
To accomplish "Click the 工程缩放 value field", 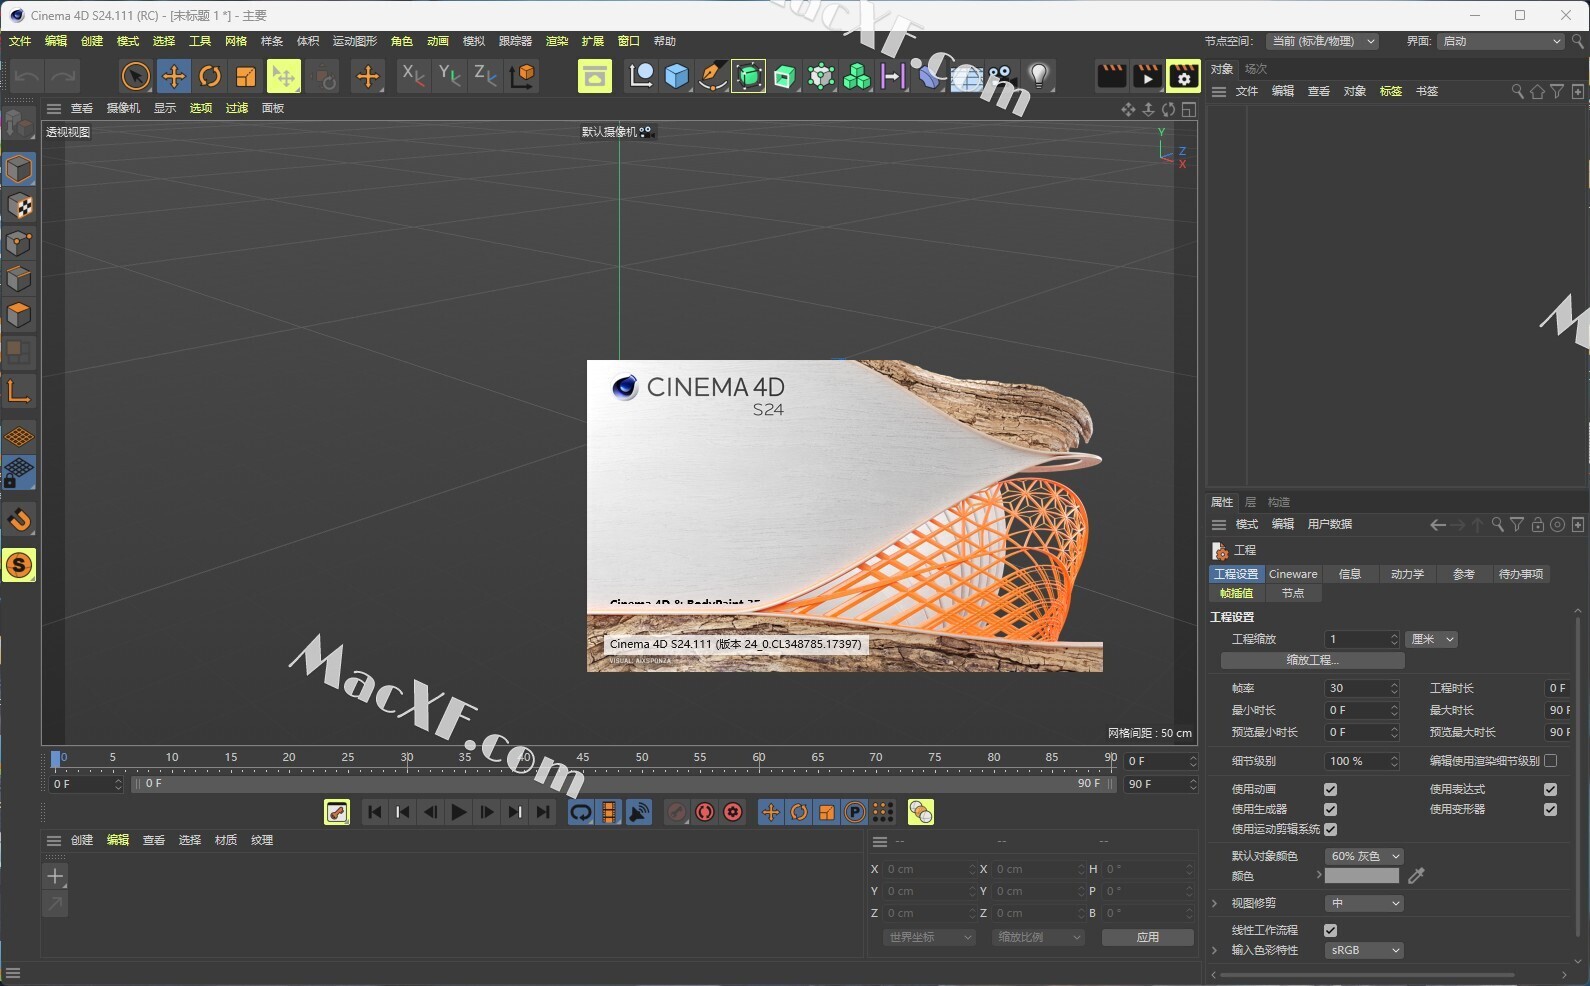I will coord(1362,639).
